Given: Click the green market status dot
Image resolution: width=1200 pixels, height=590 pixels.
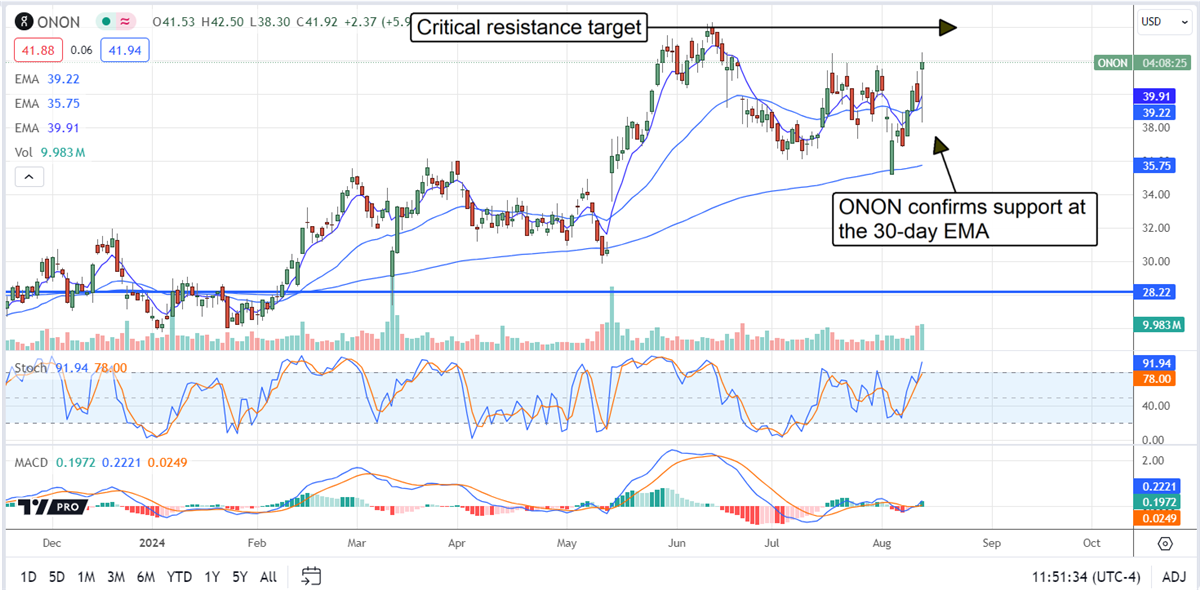Looking at the screenshot, I should (105, 21).
